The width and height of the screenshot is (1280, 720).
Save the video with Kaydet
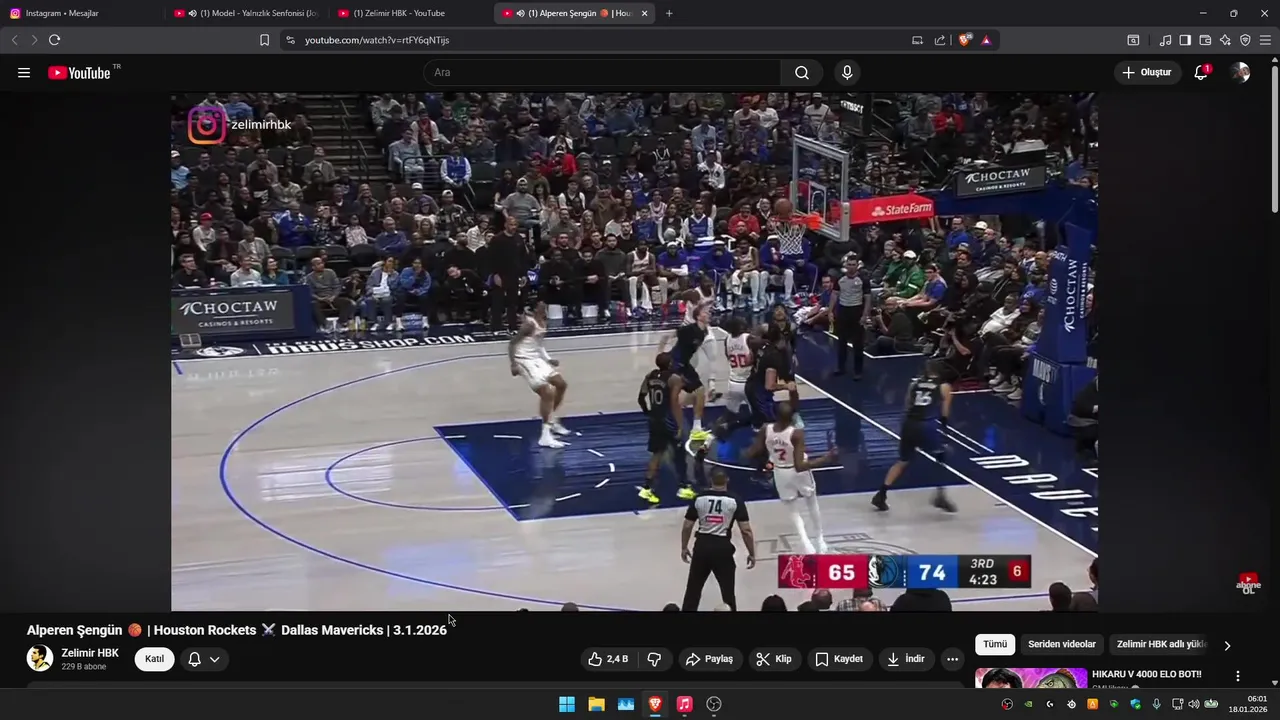pos(839,659)
